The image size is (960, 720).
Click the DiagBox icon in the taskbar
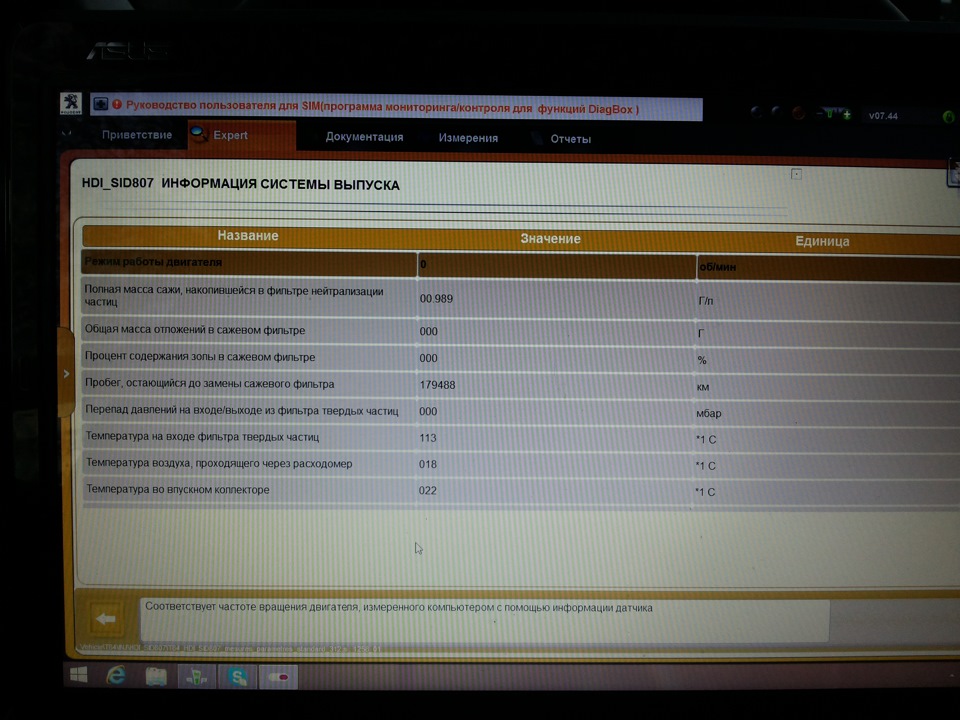tap(195, 677)
